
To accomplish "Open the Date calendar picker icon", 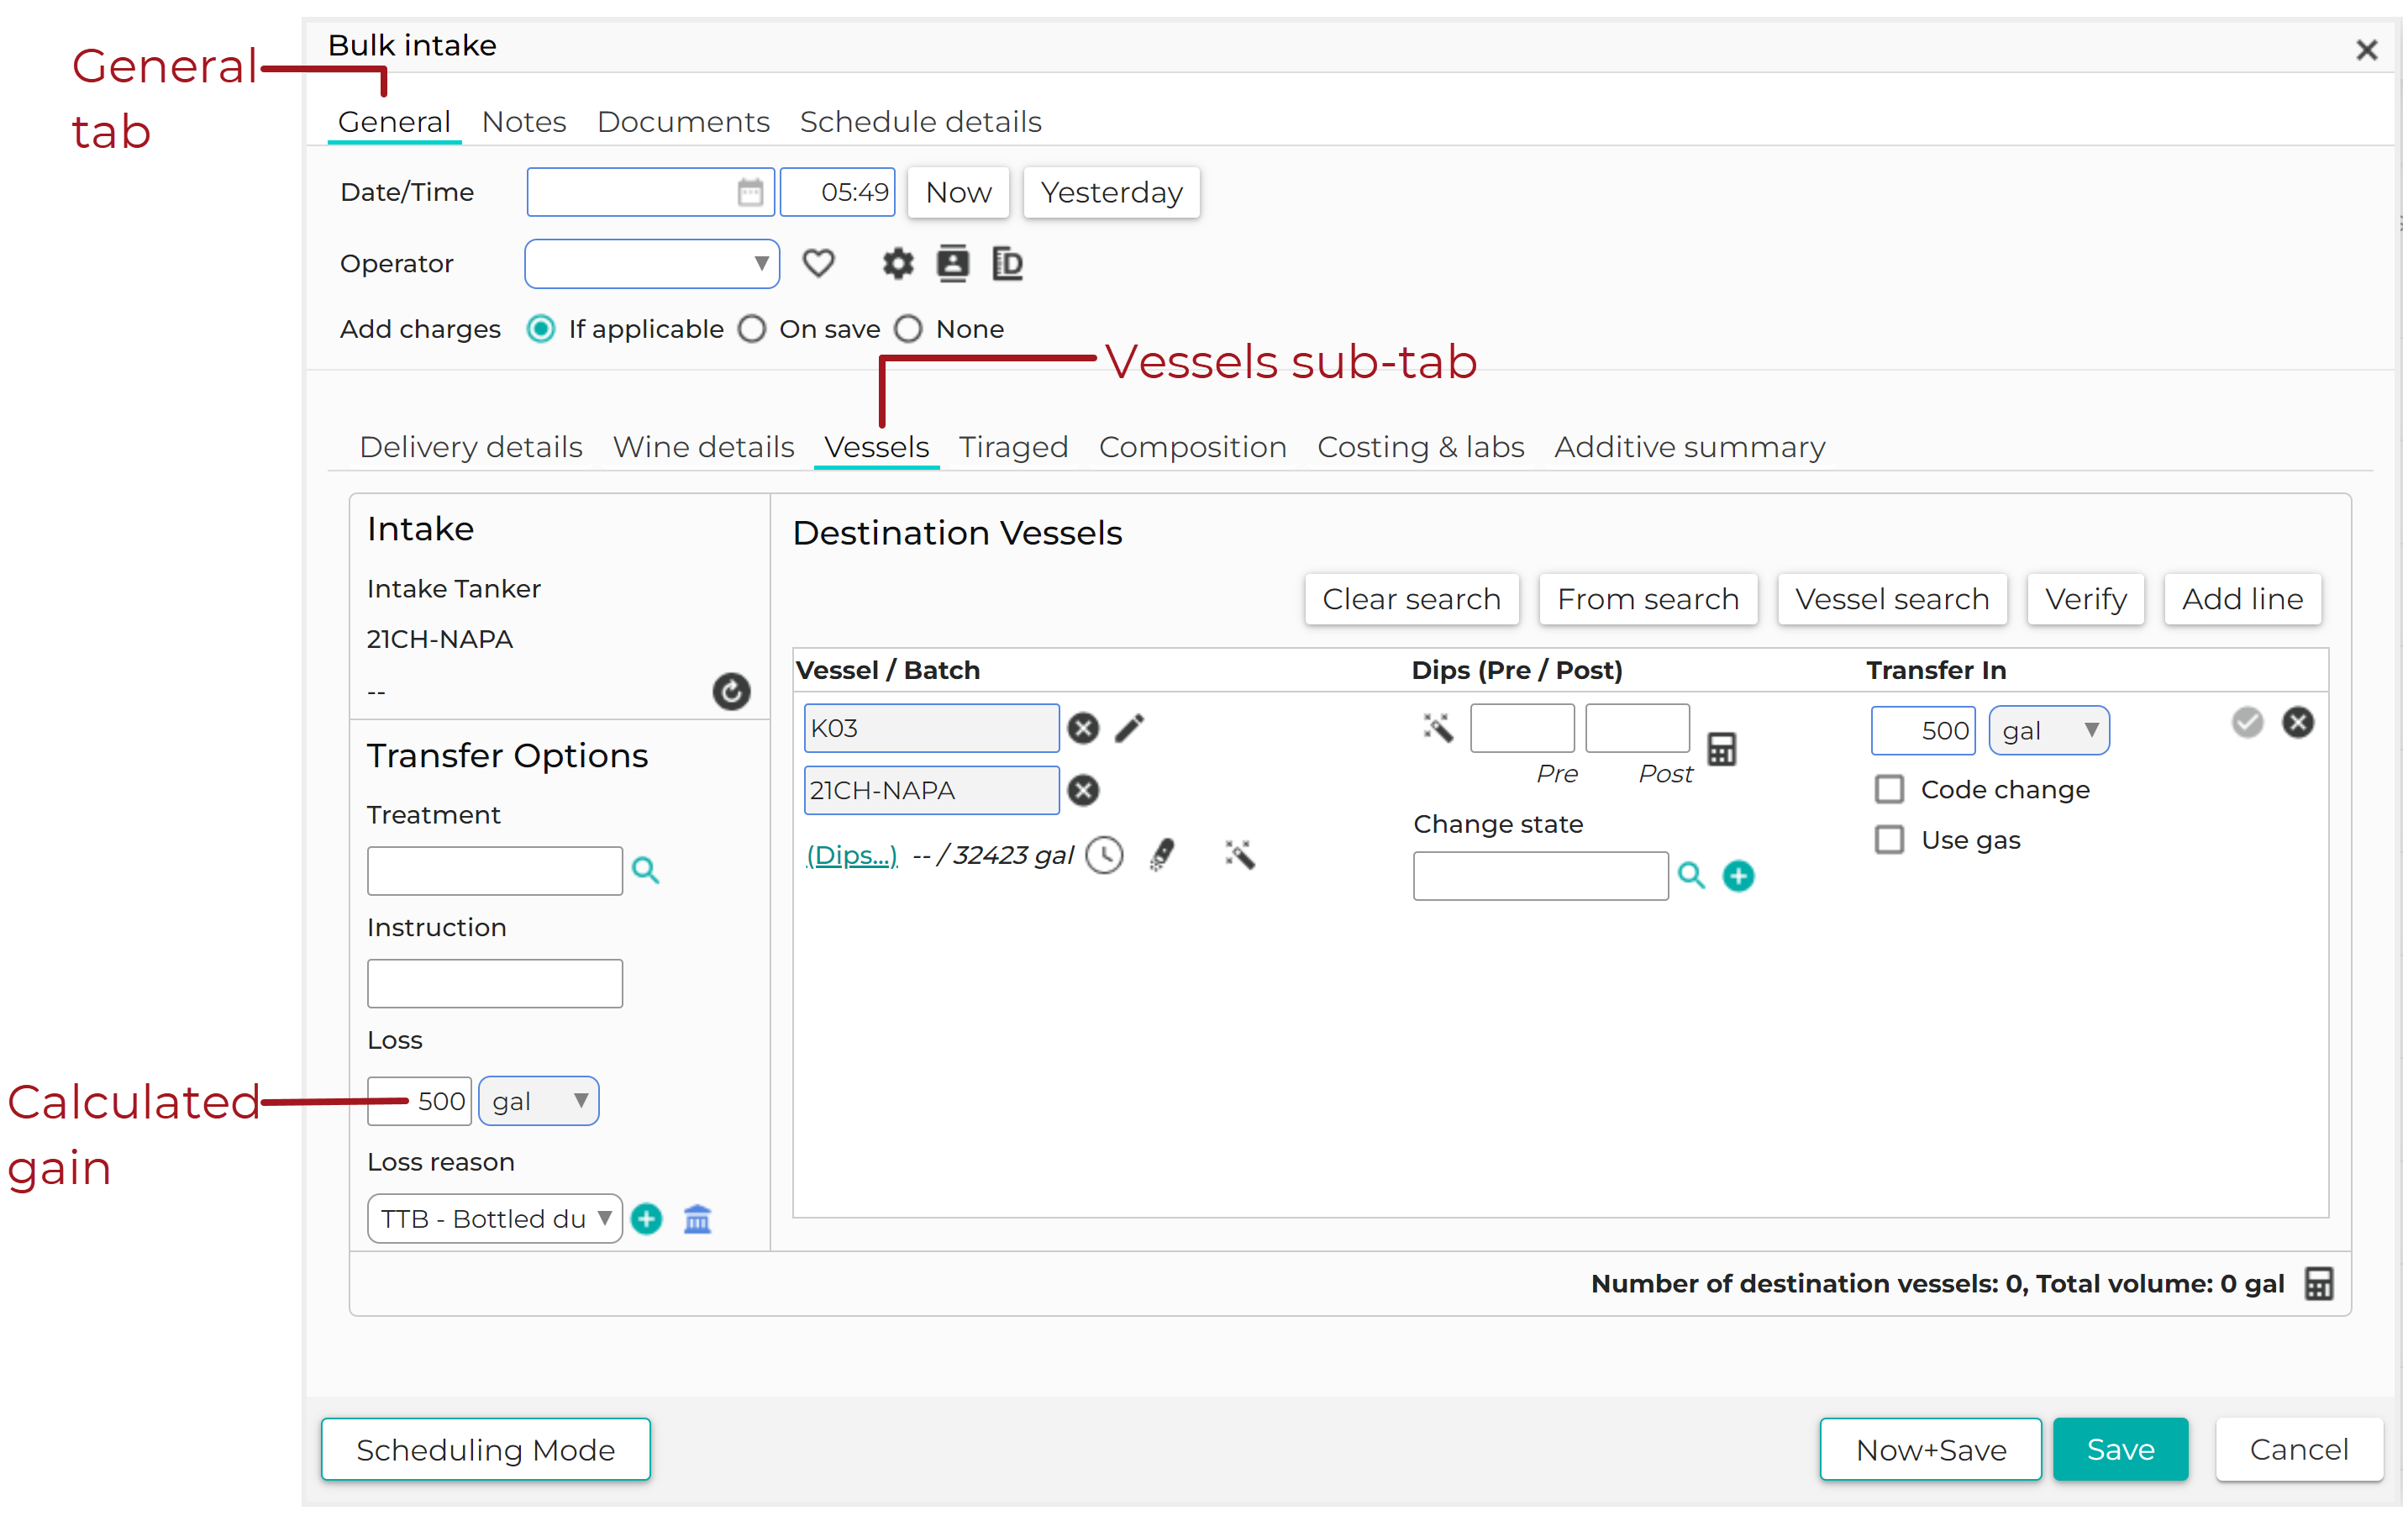I will 750,192.
